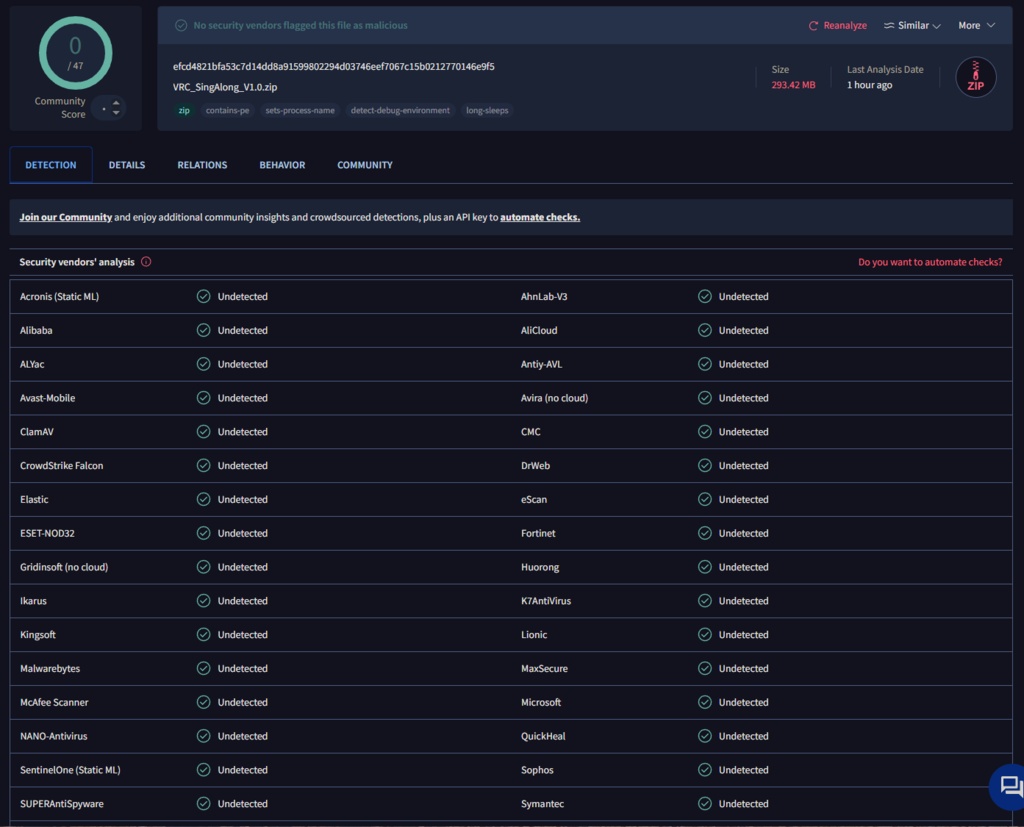Click the file hash efcd4821bfa53c...

click(x=334, y=67)
